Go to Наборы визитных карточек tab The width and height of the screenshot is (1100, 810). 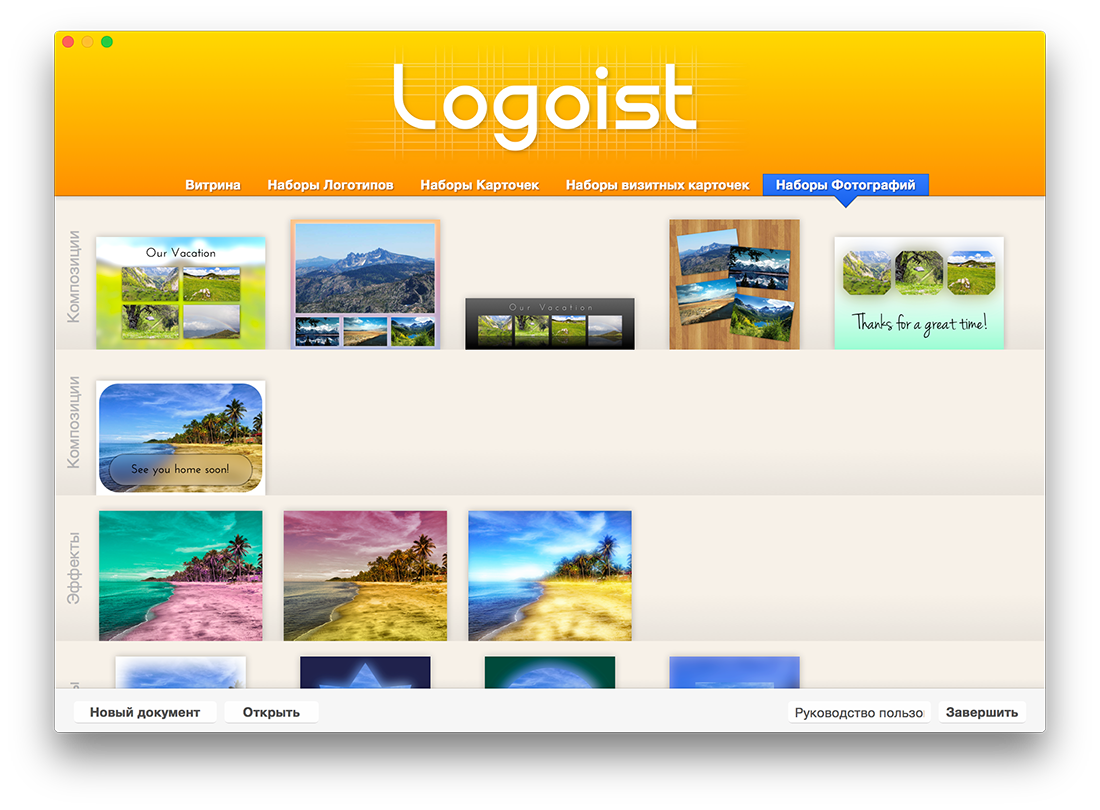coord(657,185)
